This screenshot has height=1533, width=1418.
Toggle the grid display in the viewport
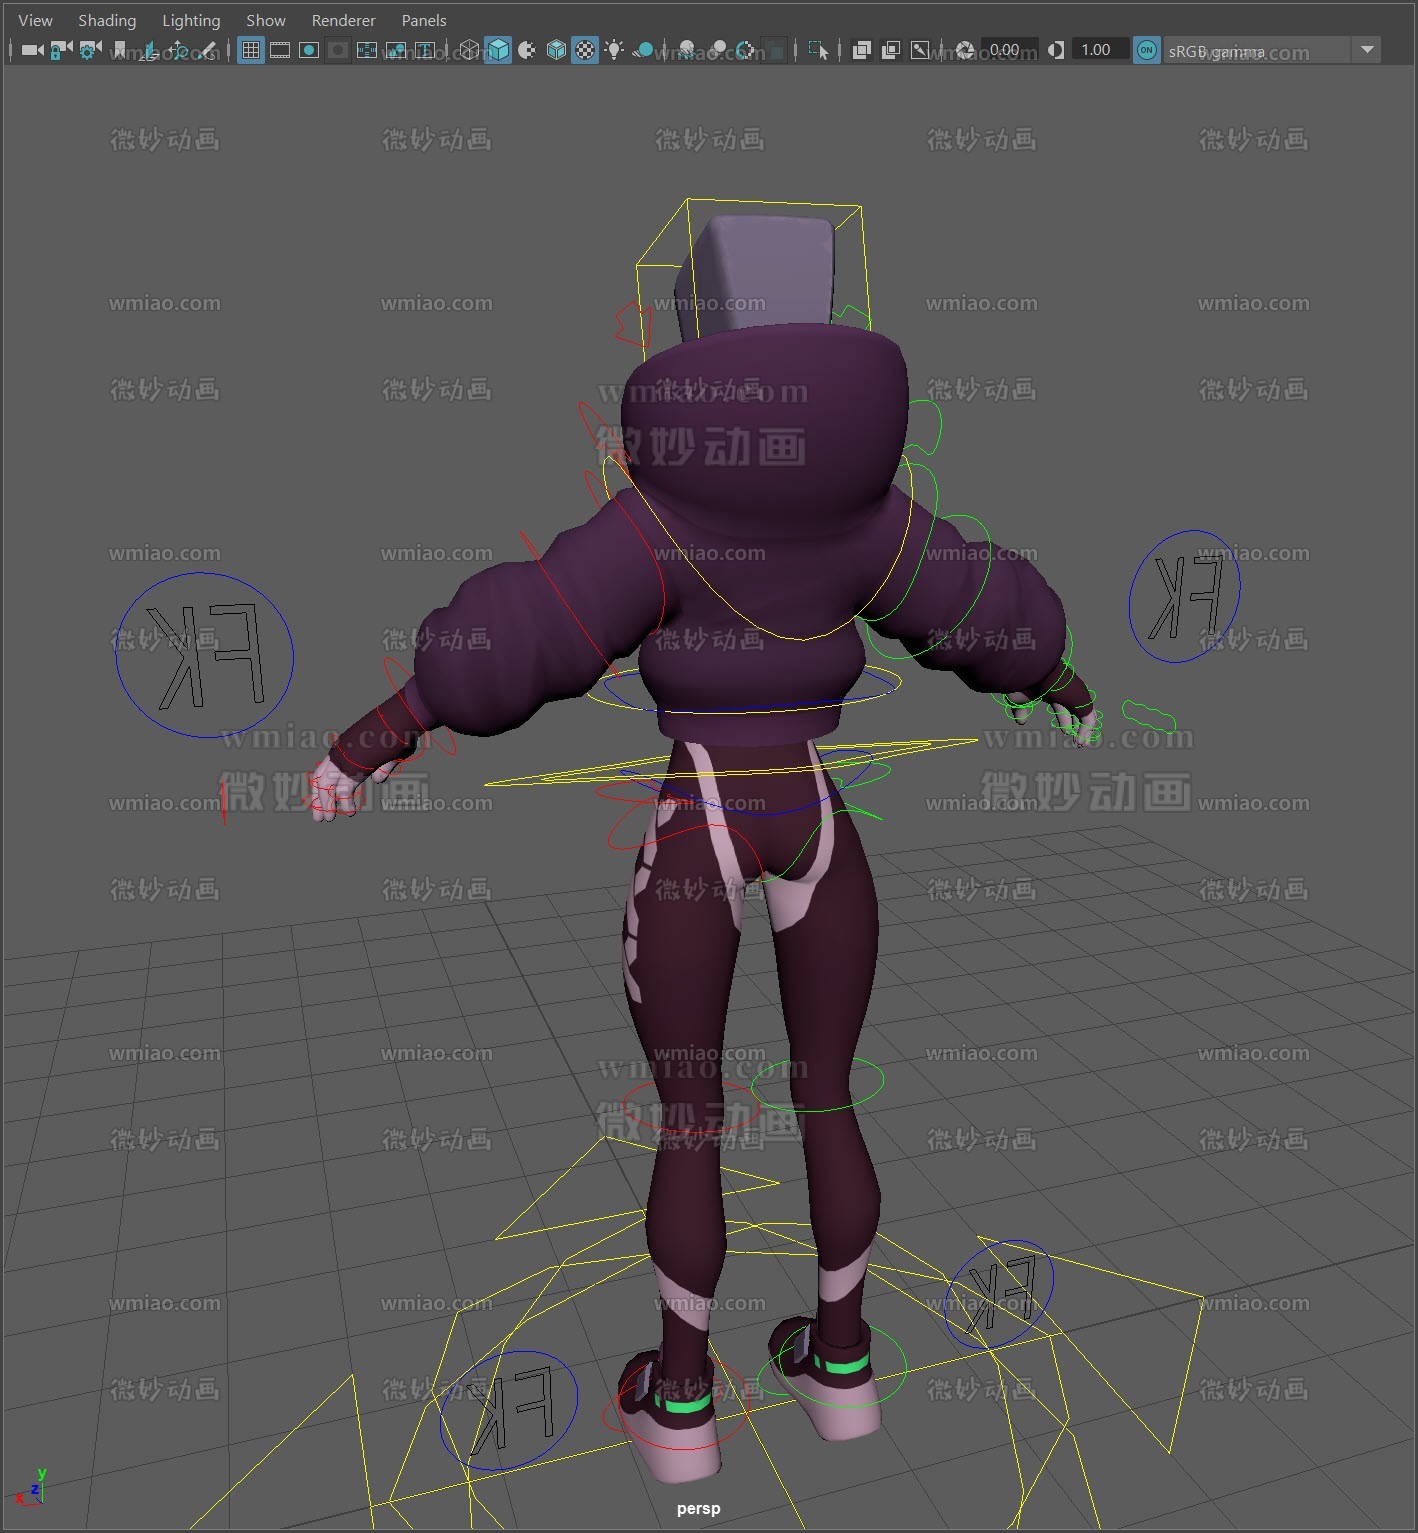pyautogui.click(x=251, y=50)
